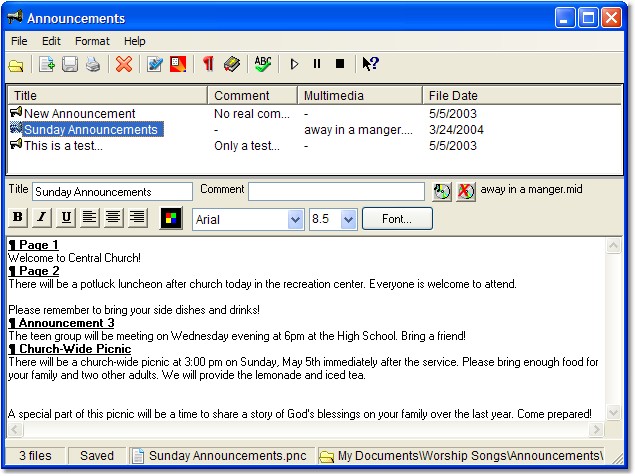Click the vertical scrollbar down arrow
Screen dimensions: 635x476
(613, 413)
